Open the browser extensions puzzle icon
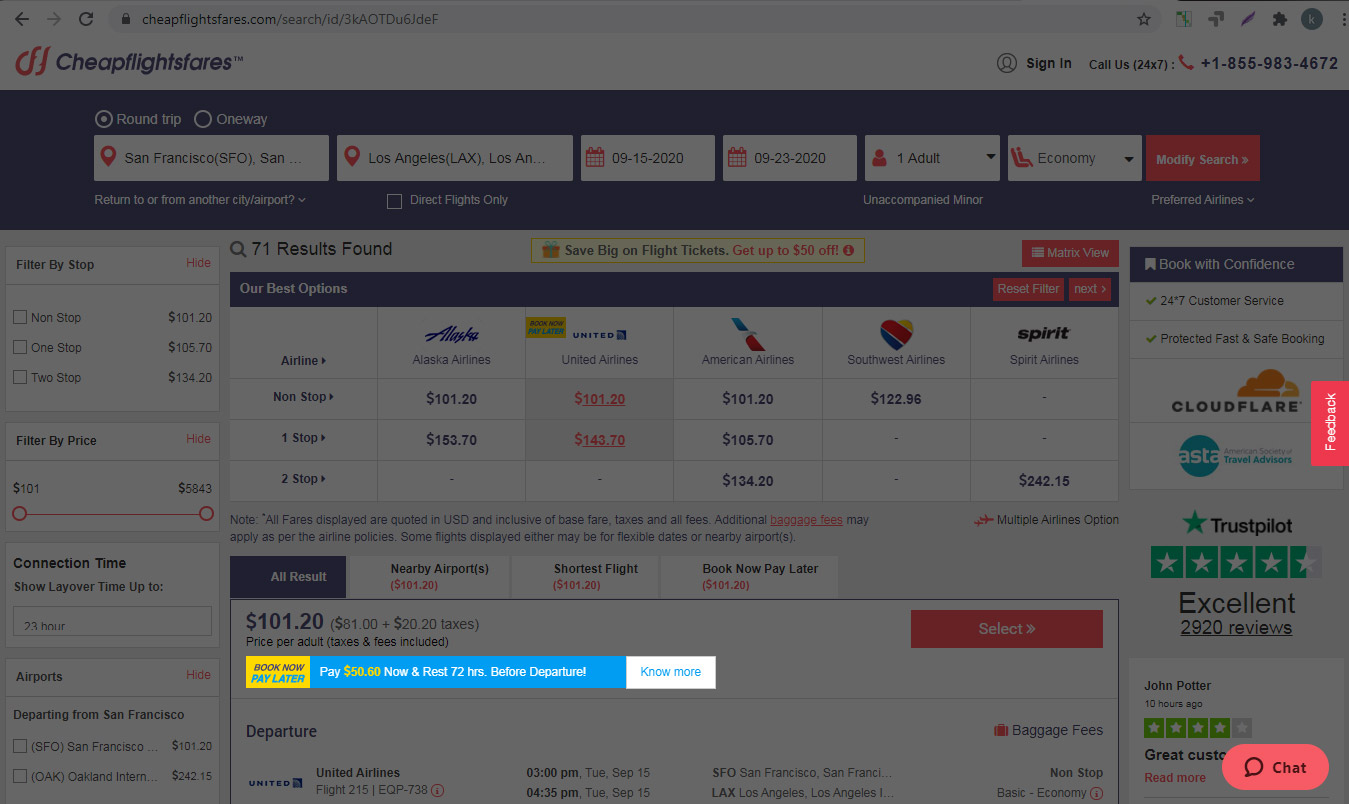 coord(1279,19)
